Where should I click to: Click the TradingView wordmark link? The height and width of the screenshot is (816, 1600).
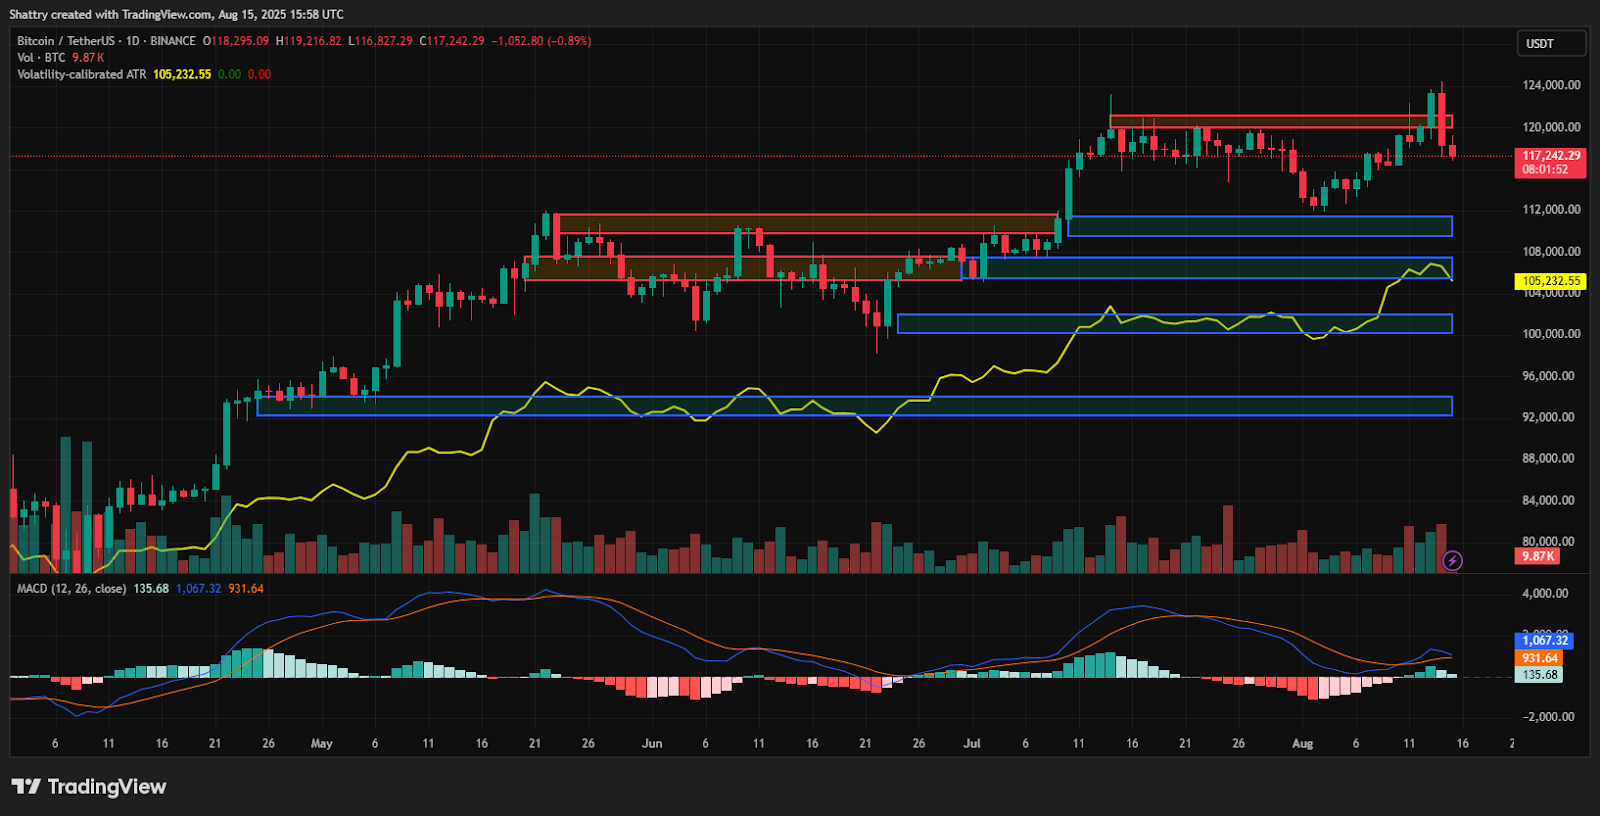click(106, 787)
